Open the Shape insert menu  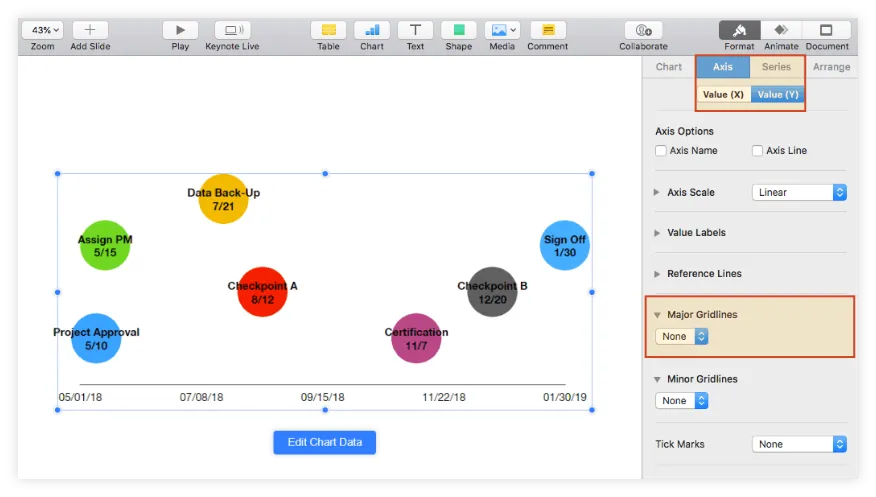pyautogui.click(x=459, y=30)
